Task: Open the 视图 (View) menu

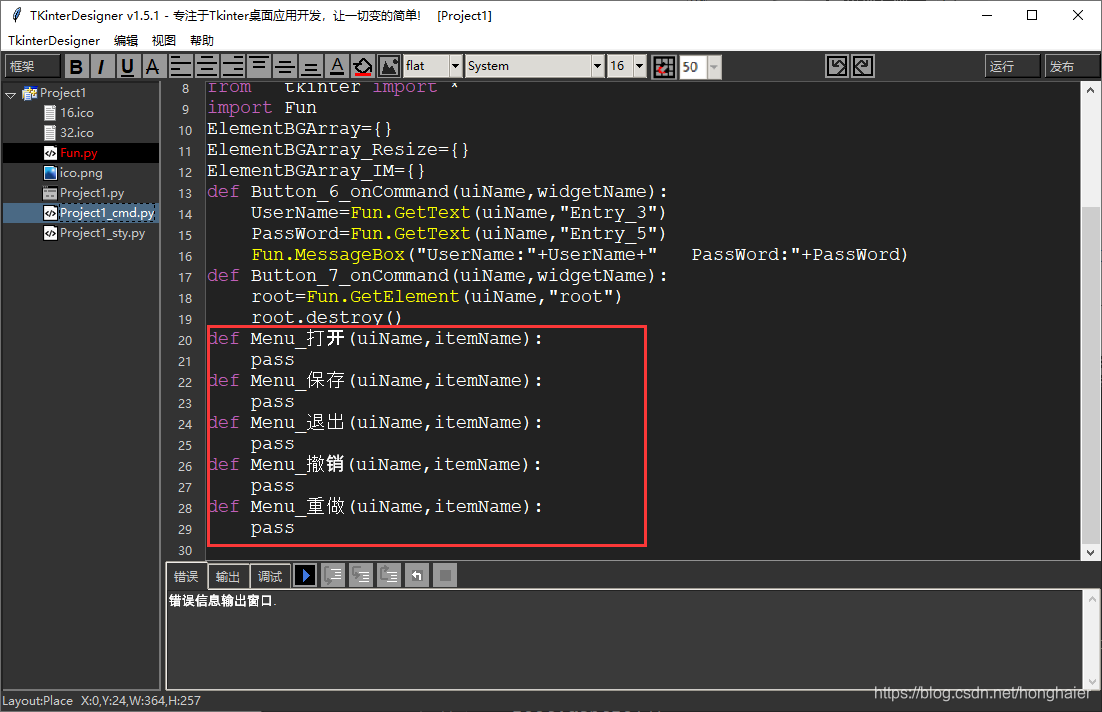Action: click(164, 40)
